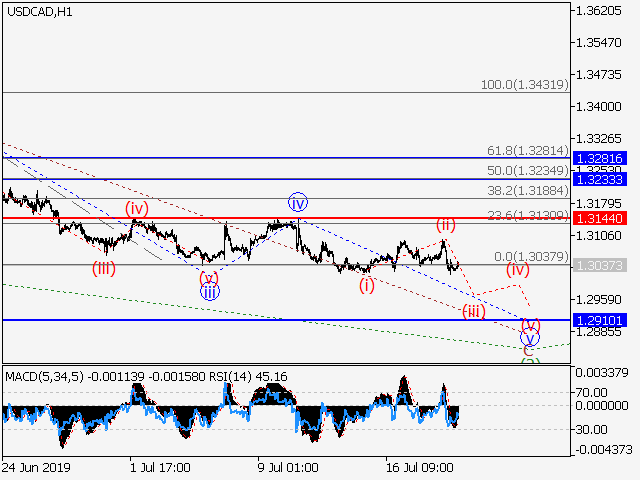Click the 1.31060 price axis value
The image size is (640, 480).
point(598,236)
